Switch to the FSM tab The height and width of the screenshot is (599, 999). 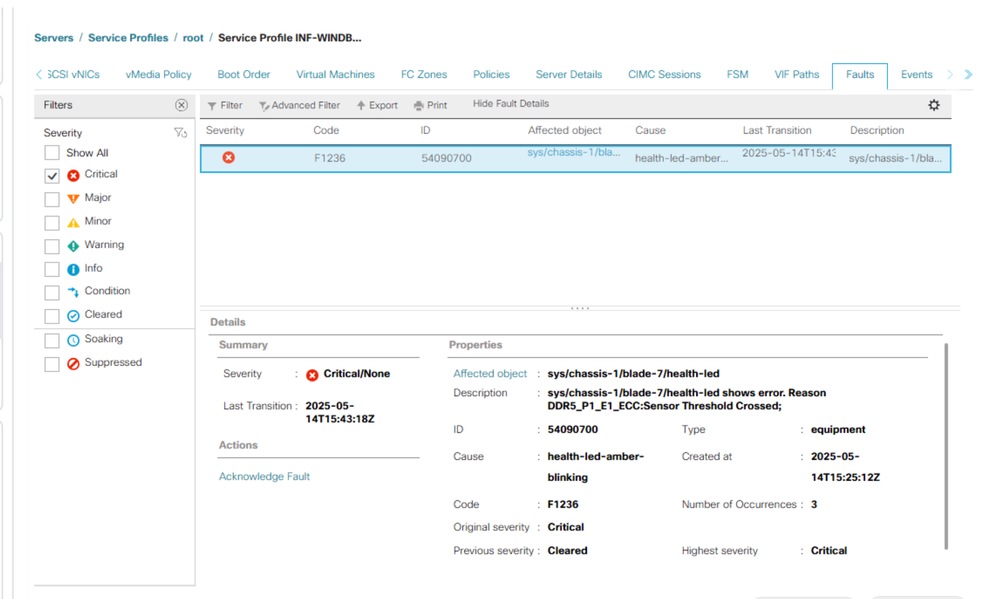737,75
